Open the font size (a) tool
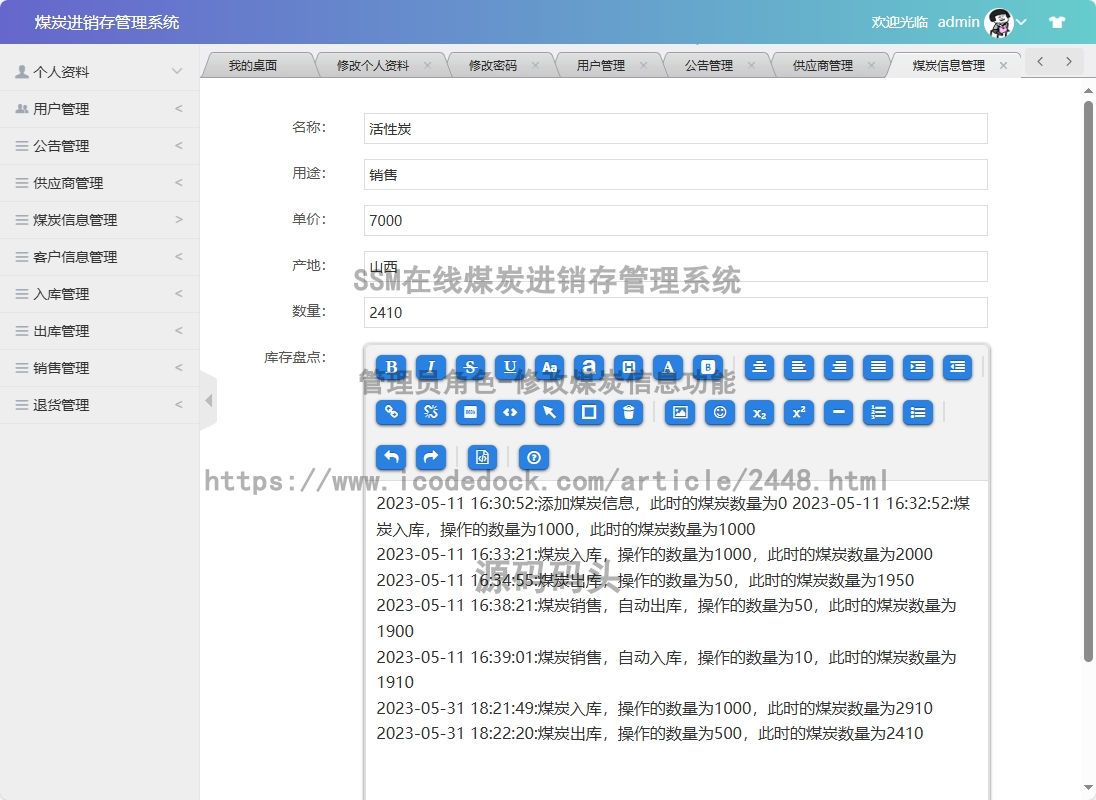 [589, 367]
